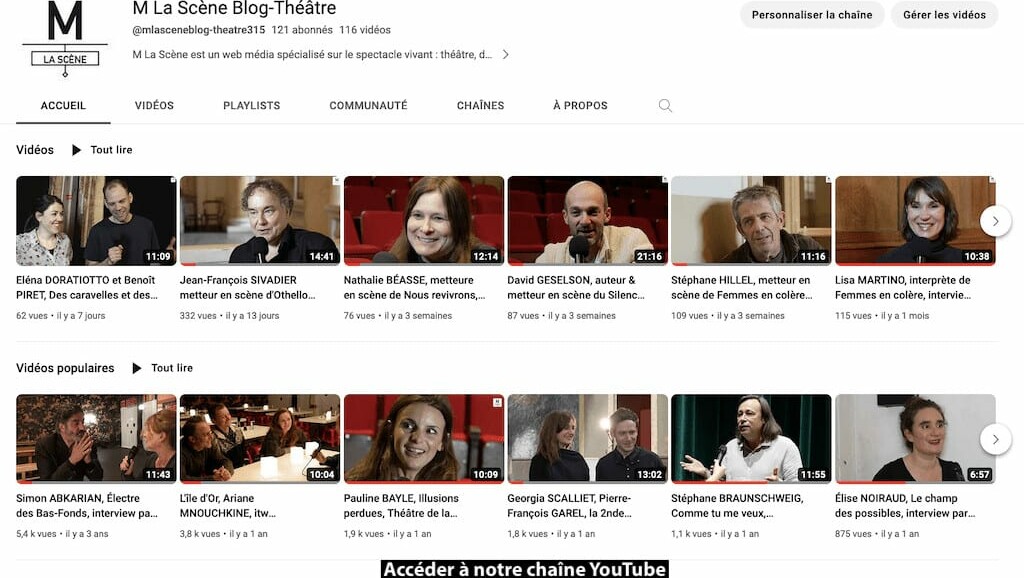Click title 'Stéphane BRAUNSCHWEIG, Comme tu me veux'
Image resolution: width=1024 pixels, height=578 pixels.
(737, 506)
